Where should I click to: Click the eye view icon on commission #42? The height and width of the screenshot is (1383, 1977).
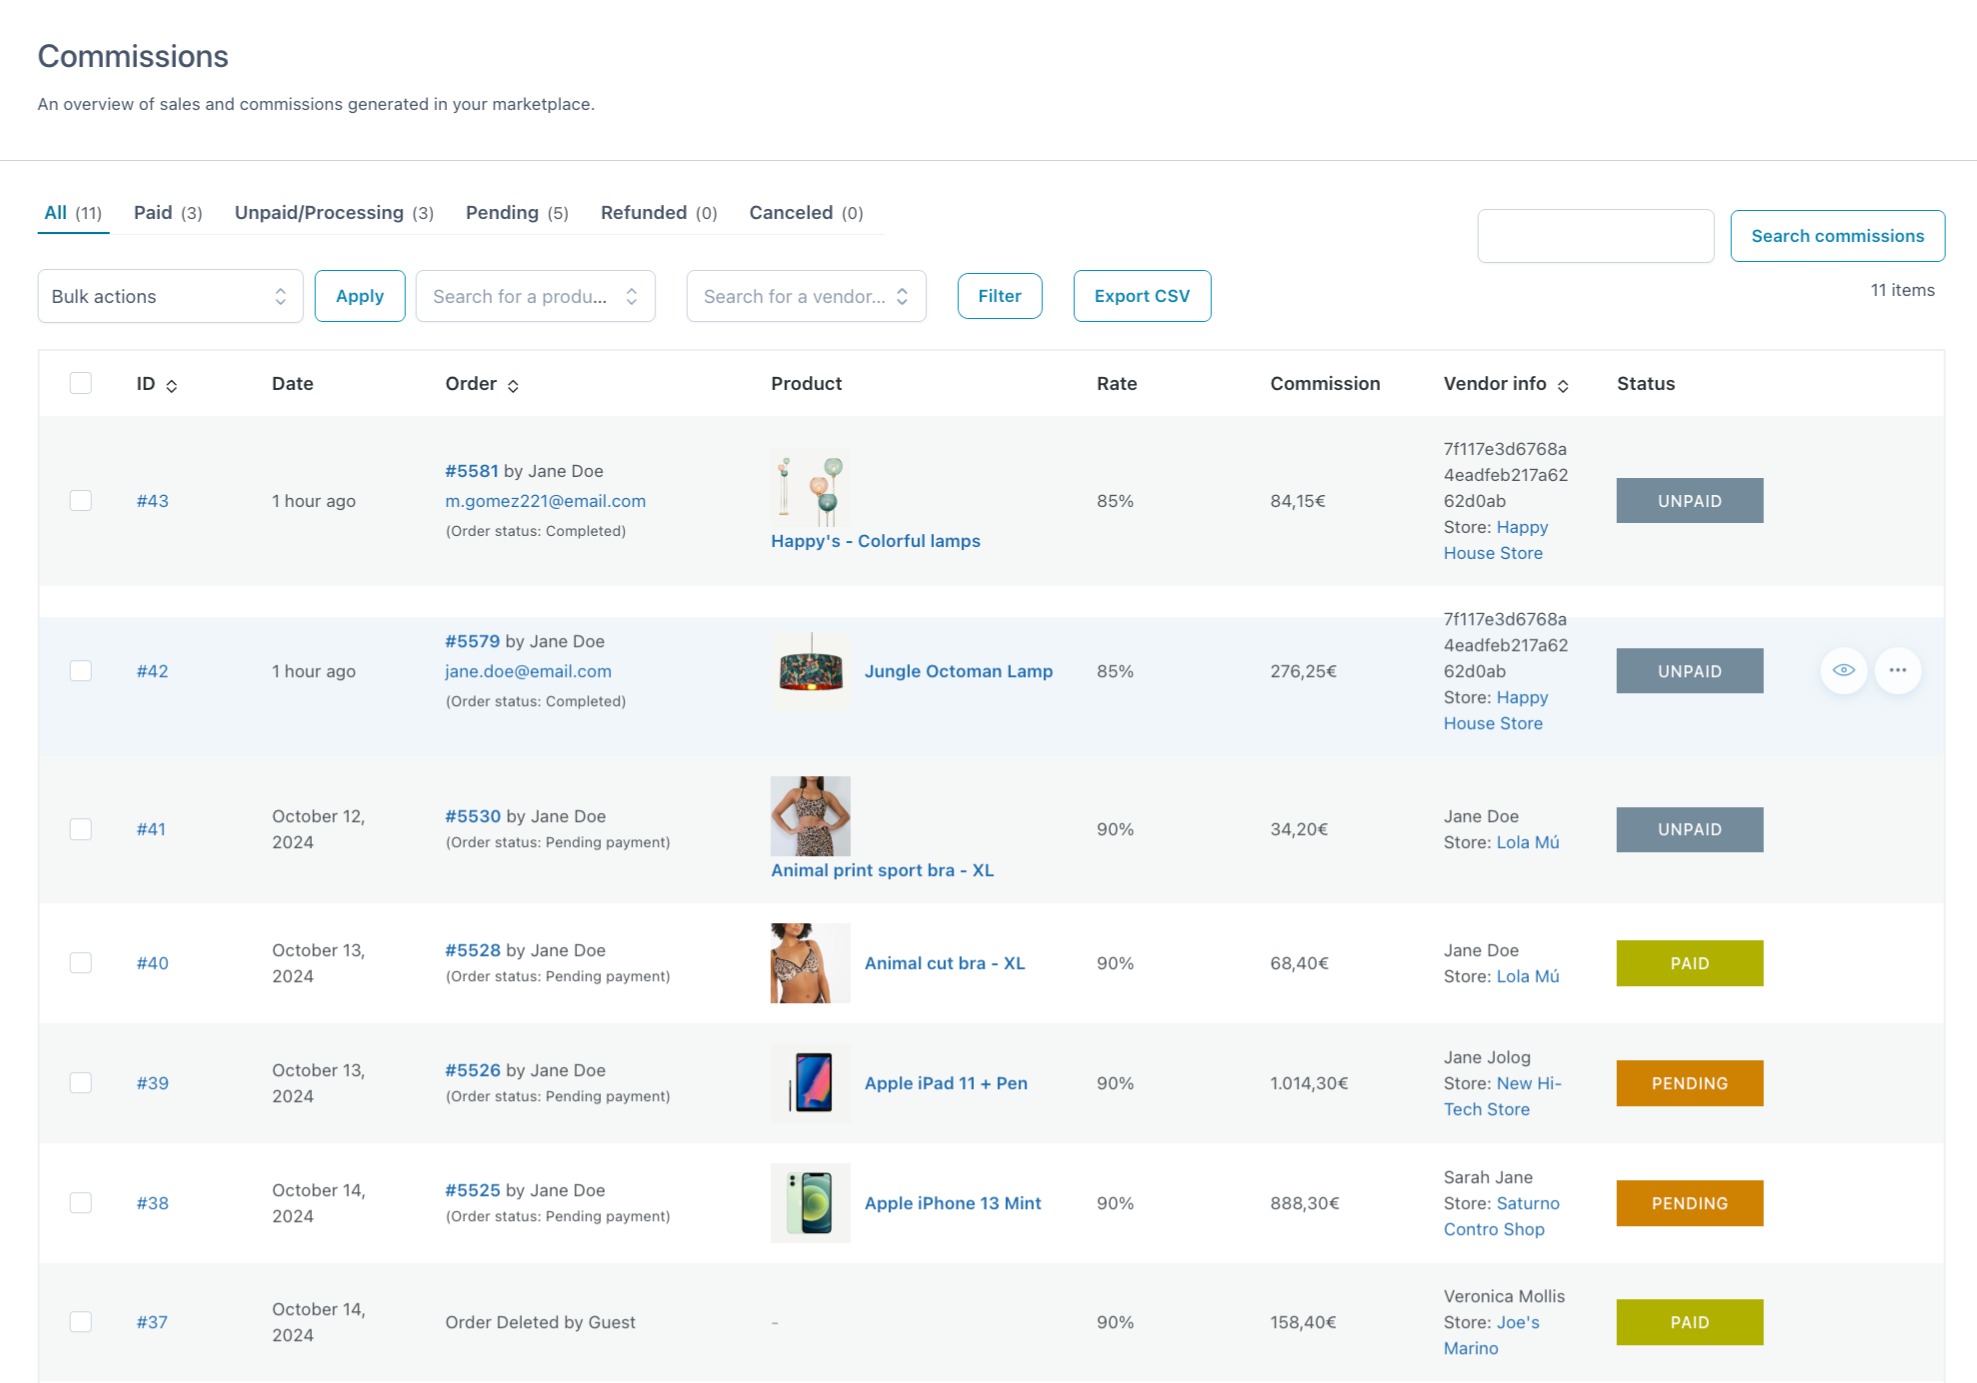(1843, 670)
